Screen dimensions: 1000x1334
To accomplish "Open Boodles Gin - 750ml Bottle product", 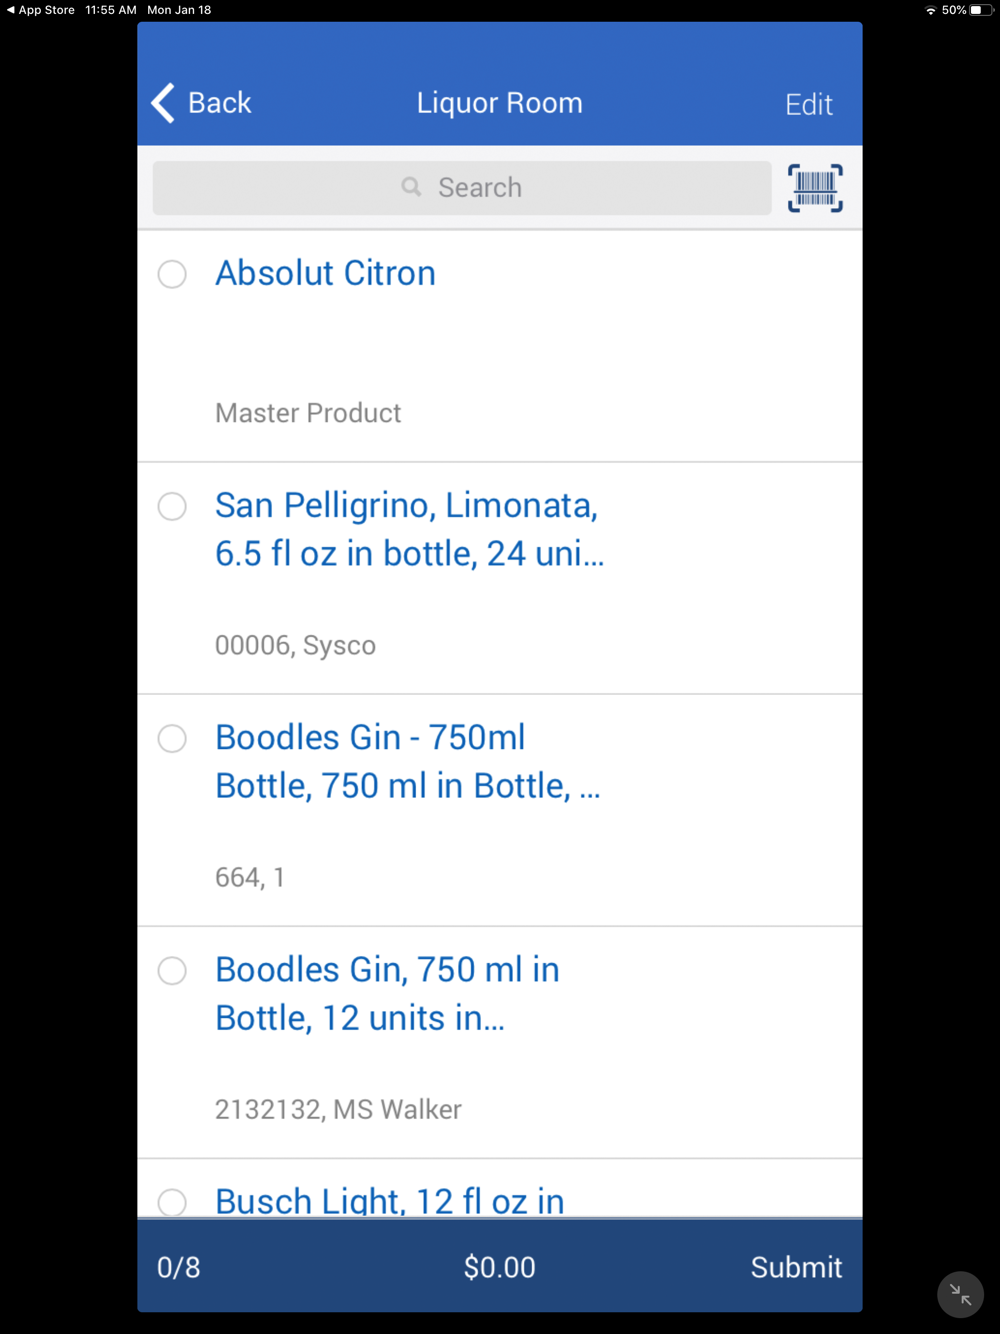I will pos(407,761).
